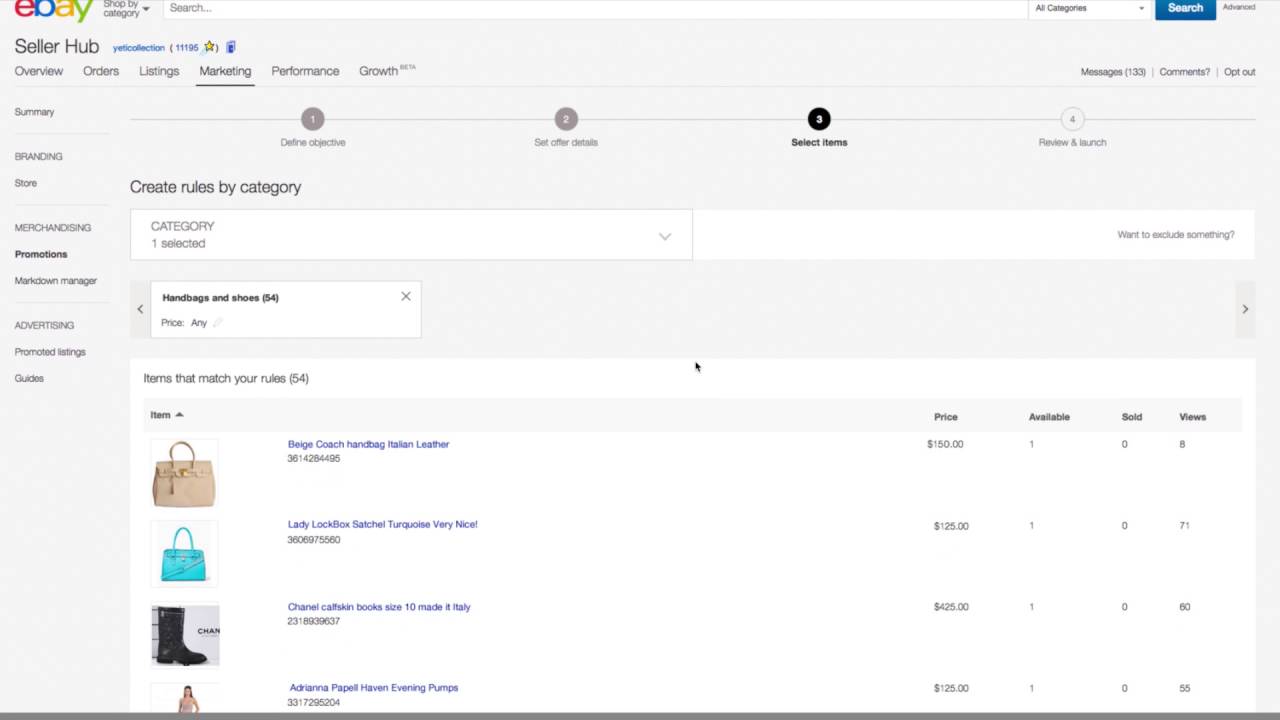Switch to the Overview tab
The height and width of the screenshot is (720, 1280).
tap(39, 71)
